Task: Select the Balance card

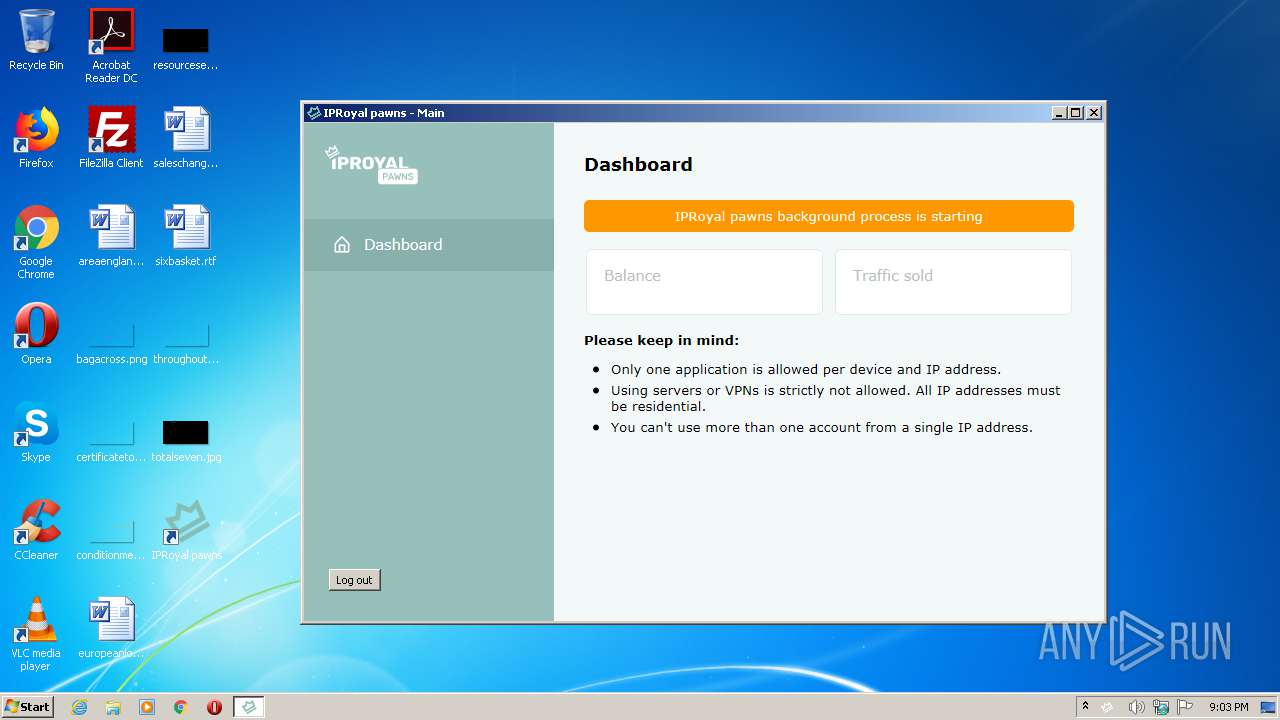Action: tap(704, 282)
